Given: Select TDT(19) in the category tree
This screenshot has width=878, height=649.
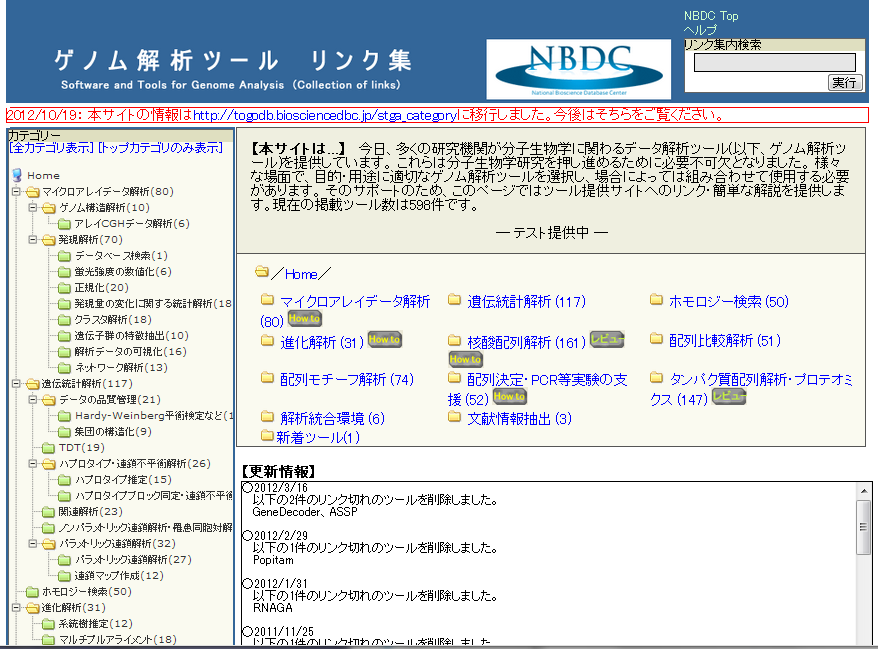Looking at the screenshot, I should point(81,447).
